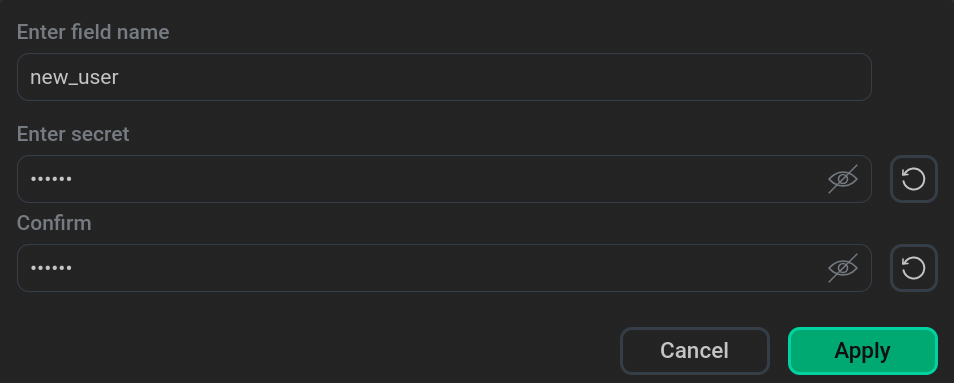Screen dimensions: 954x383
Task: Click inside the Enter secret password box
Action: (x=444, y=179)
